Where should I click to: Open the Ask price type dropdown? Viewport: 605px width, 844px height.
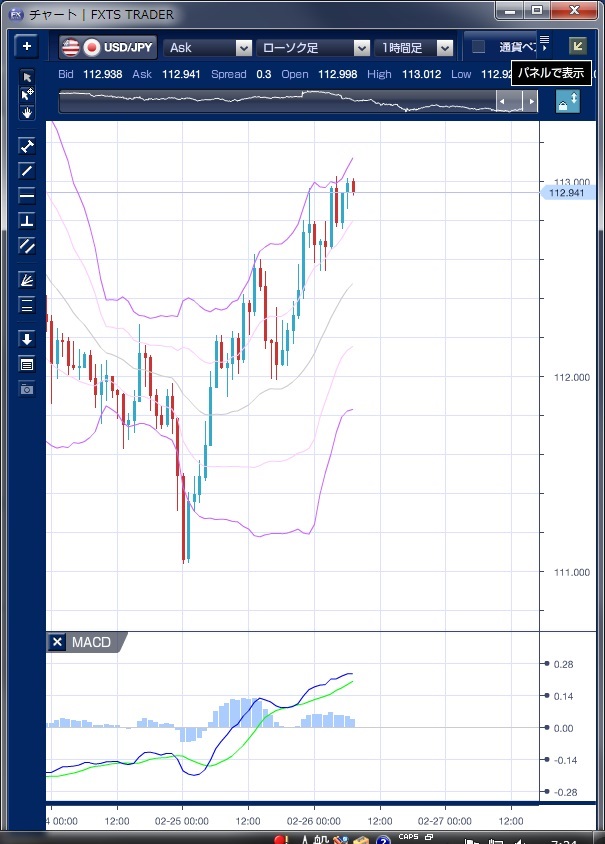[x=208, y=47]
